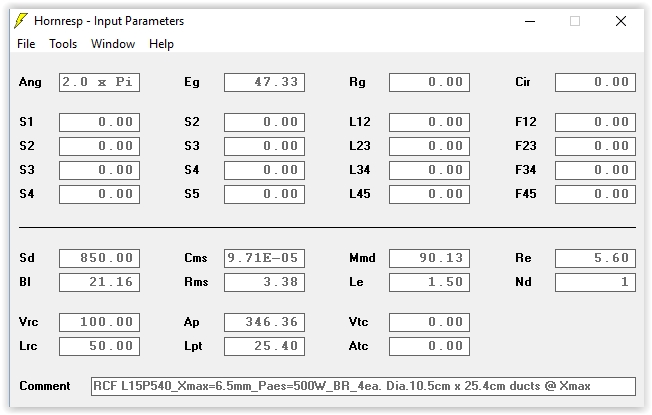Click the Eg field with 47.33
This screenshot has width=652, height=415.
[264, 82]
